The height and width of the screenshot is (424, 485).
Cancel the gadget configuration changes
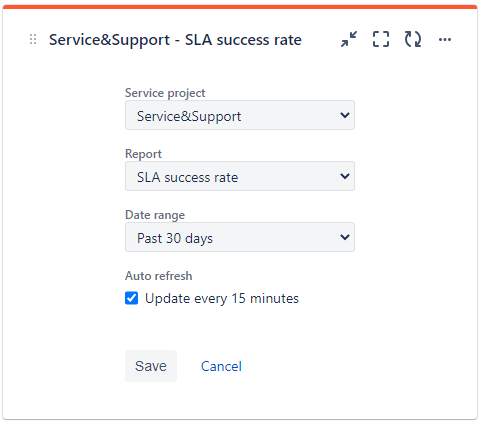[x=221, y=366]
